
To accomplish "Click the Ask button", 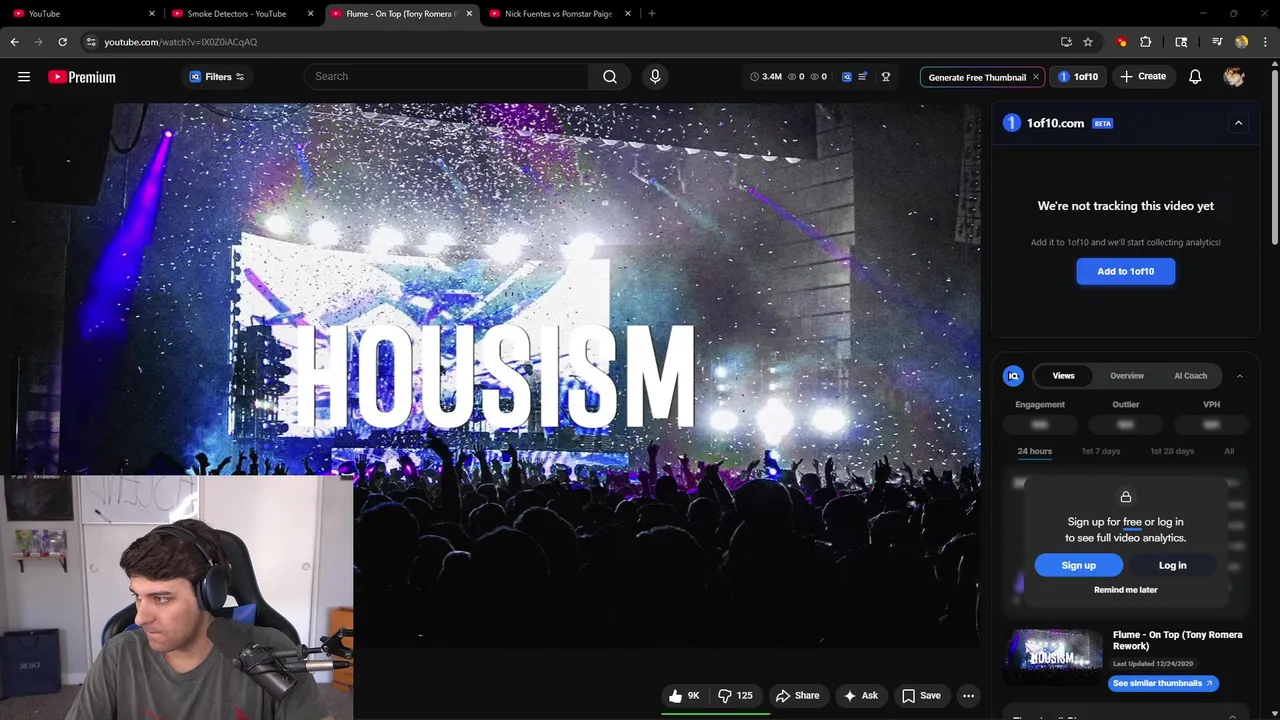I will (860, 696).
